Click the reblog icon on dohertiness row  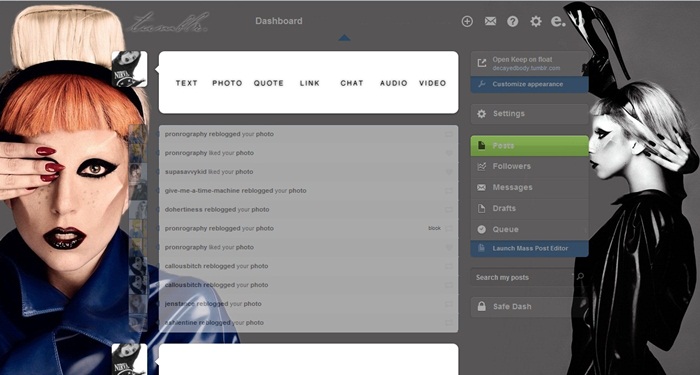pos(449,209)
